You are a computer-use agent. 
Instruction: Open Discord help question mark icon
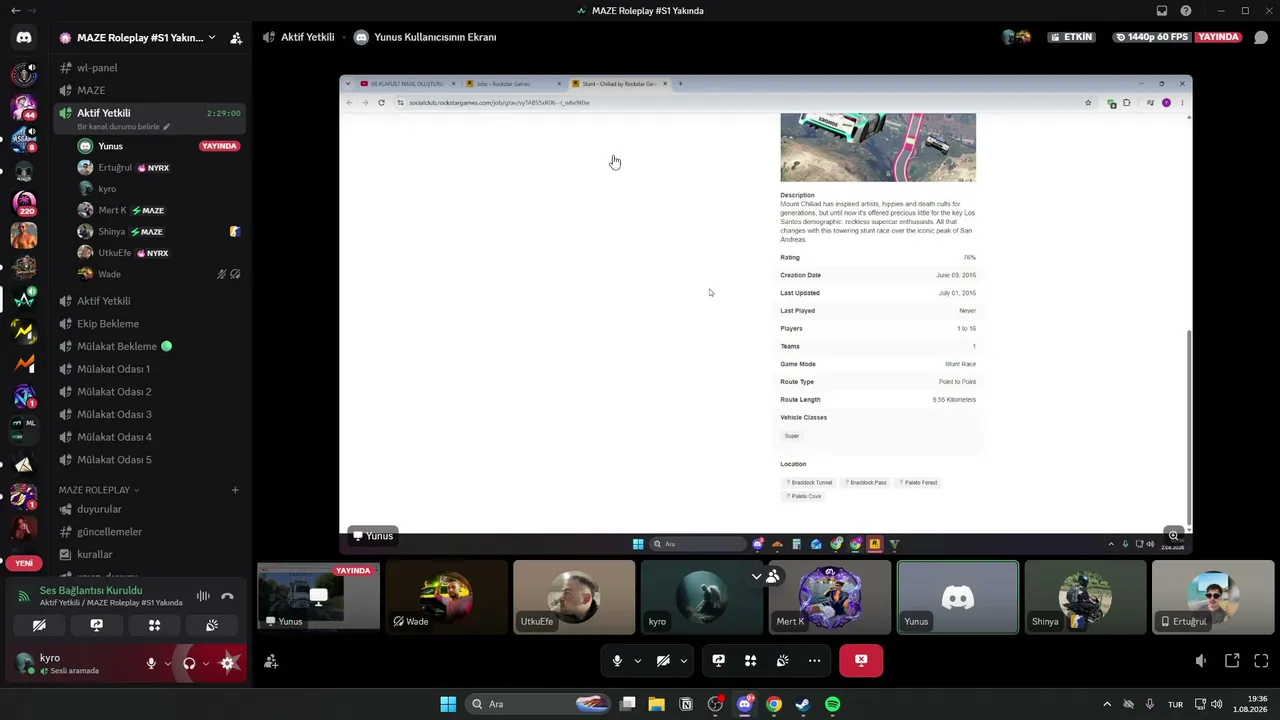[x=1186, y=11]
